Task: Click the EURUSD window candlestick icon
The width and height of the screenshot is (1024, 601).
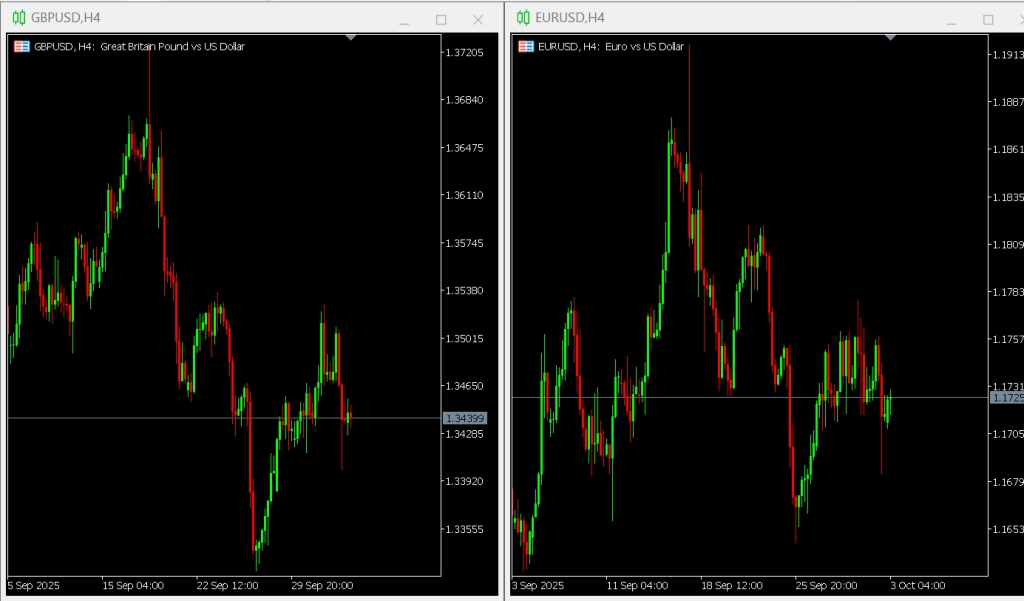Action: coord(523,18)
